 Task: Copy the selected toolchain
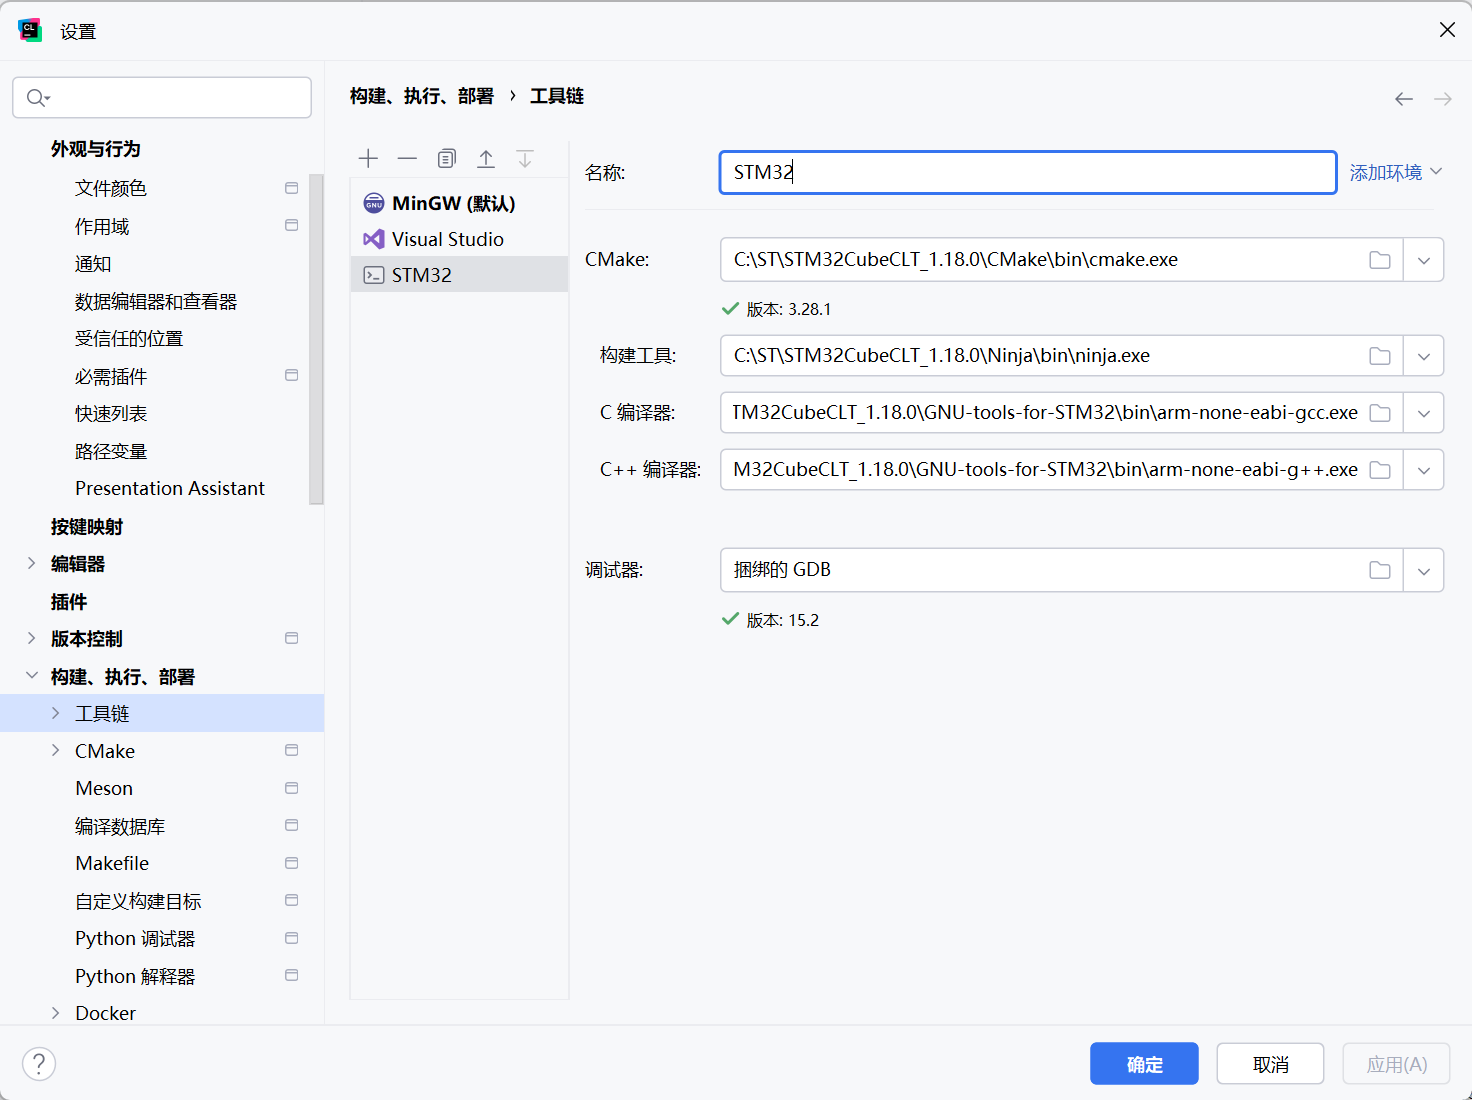coord(447,159)
